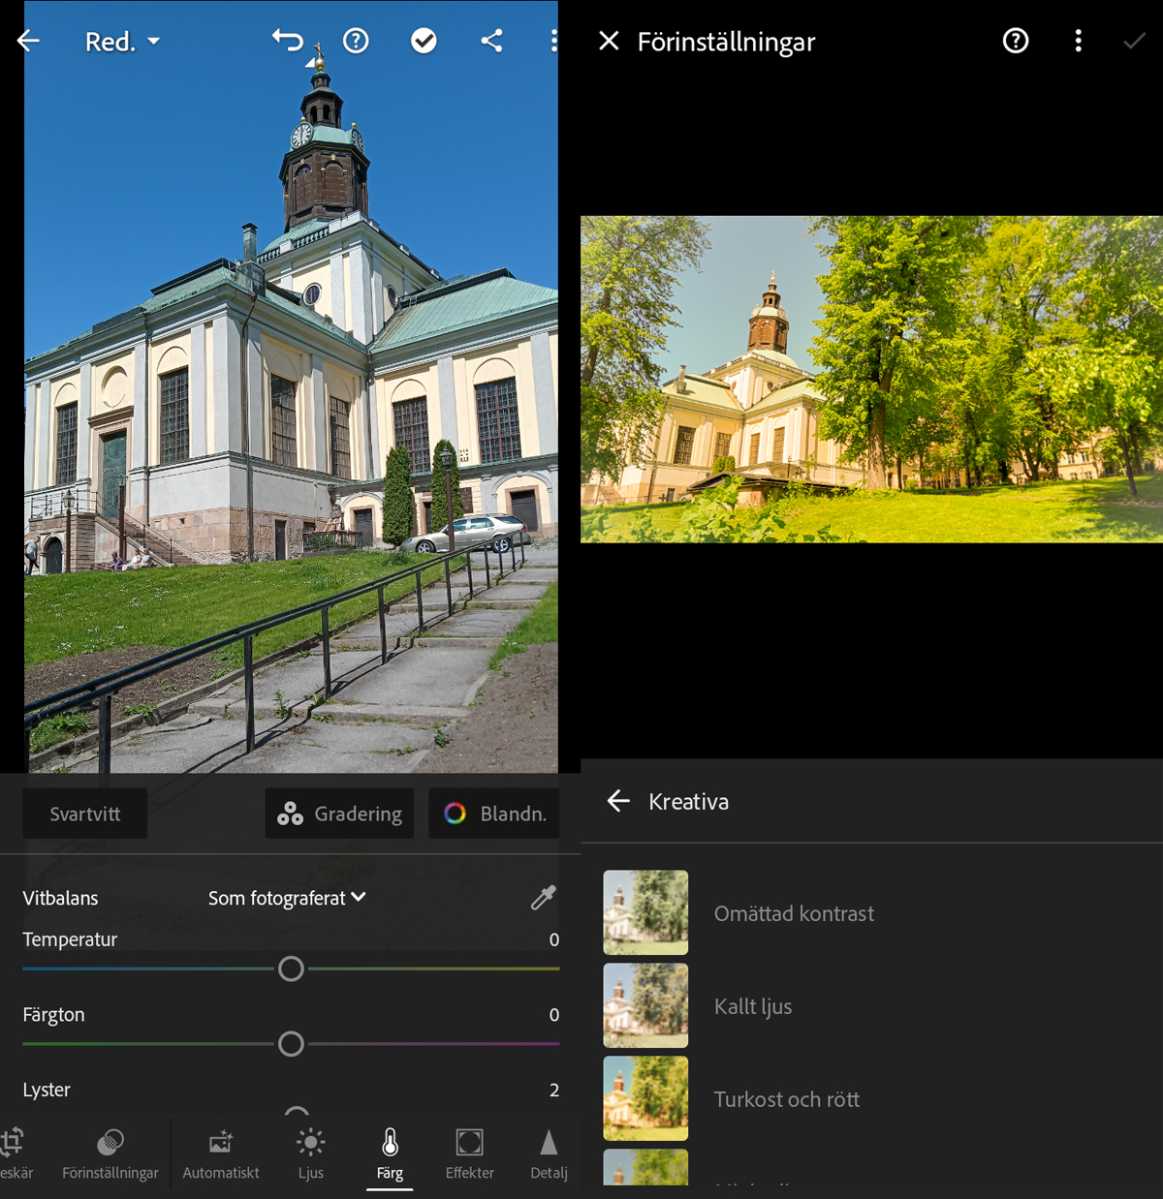Expand the Som fotograferat white balance dropdown
Image resolution: width=1163 pixels, height=1199 pixels.
pos(287,898)
